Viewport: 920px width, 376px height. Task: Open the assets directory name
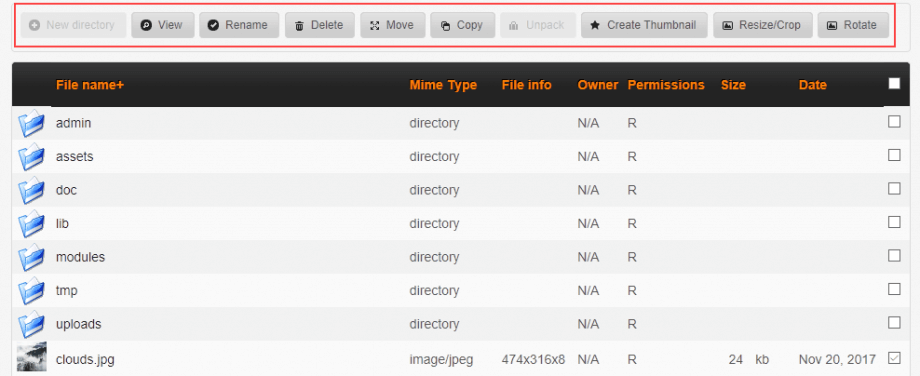(x=75, y=157)
